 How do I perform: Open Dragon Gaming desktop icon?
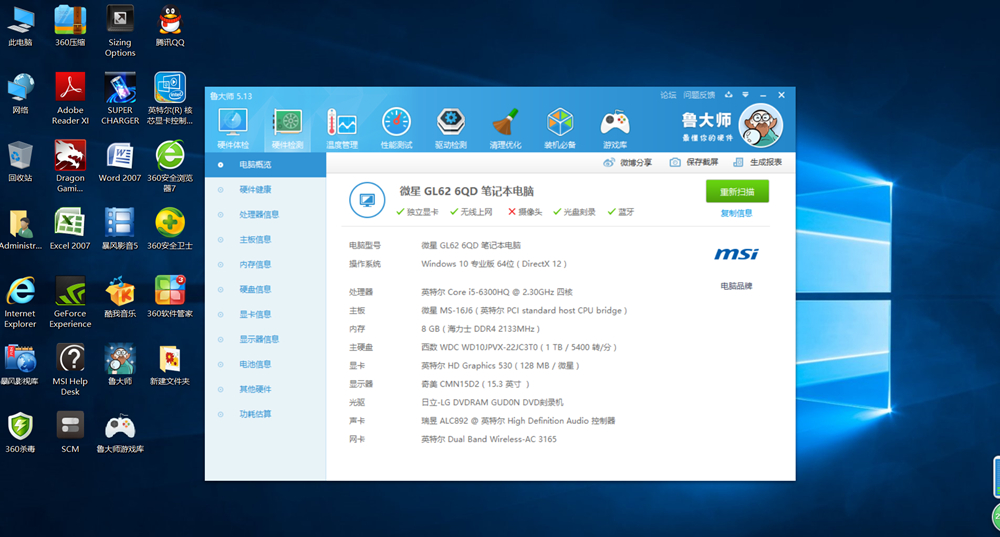(70, 166)
